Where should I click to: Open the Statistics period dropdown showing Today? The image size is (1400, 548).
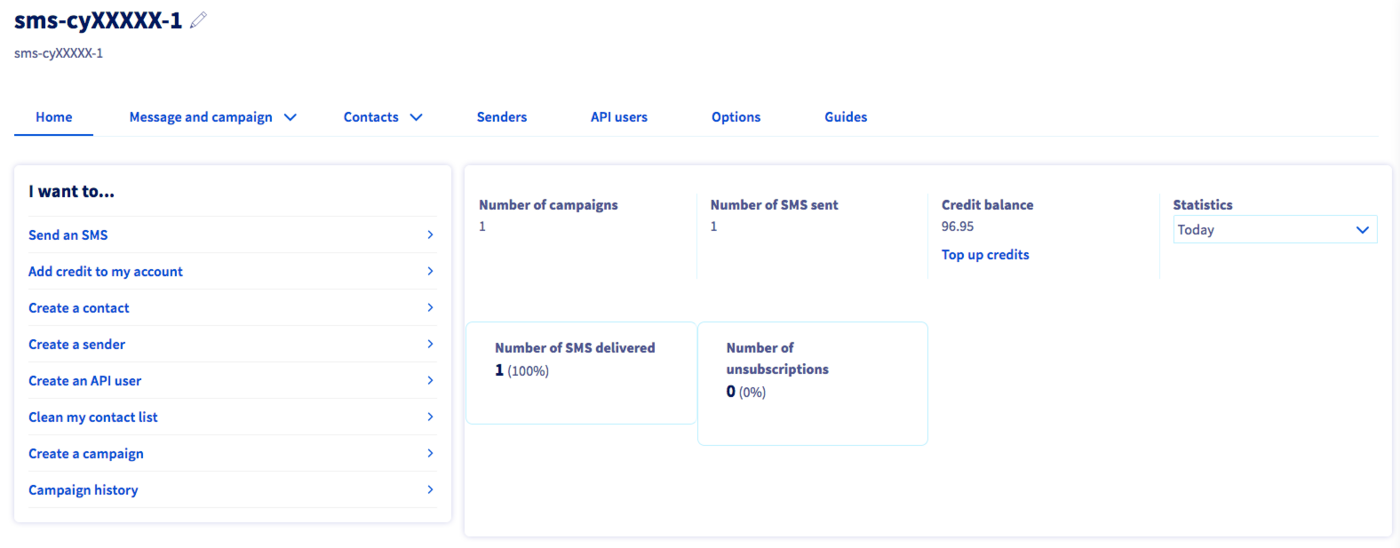[x=1274, y=230]
